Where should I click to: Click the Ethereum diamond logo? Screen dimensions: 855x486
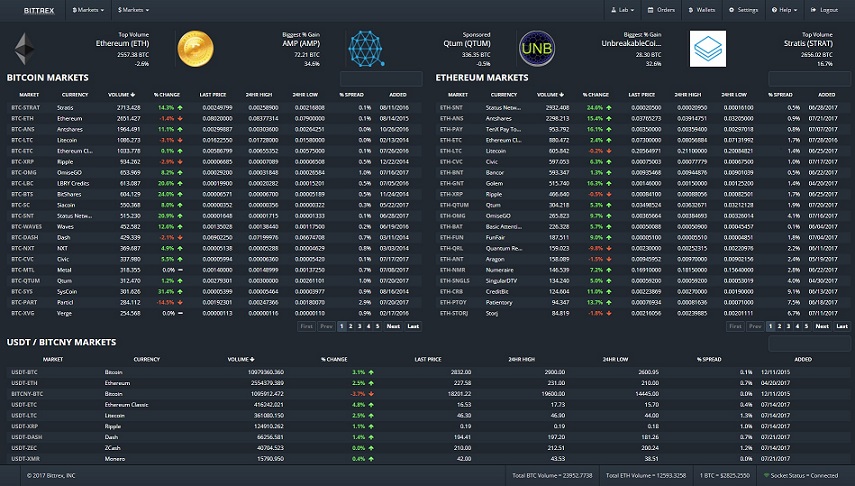click(x=24, y=49)
